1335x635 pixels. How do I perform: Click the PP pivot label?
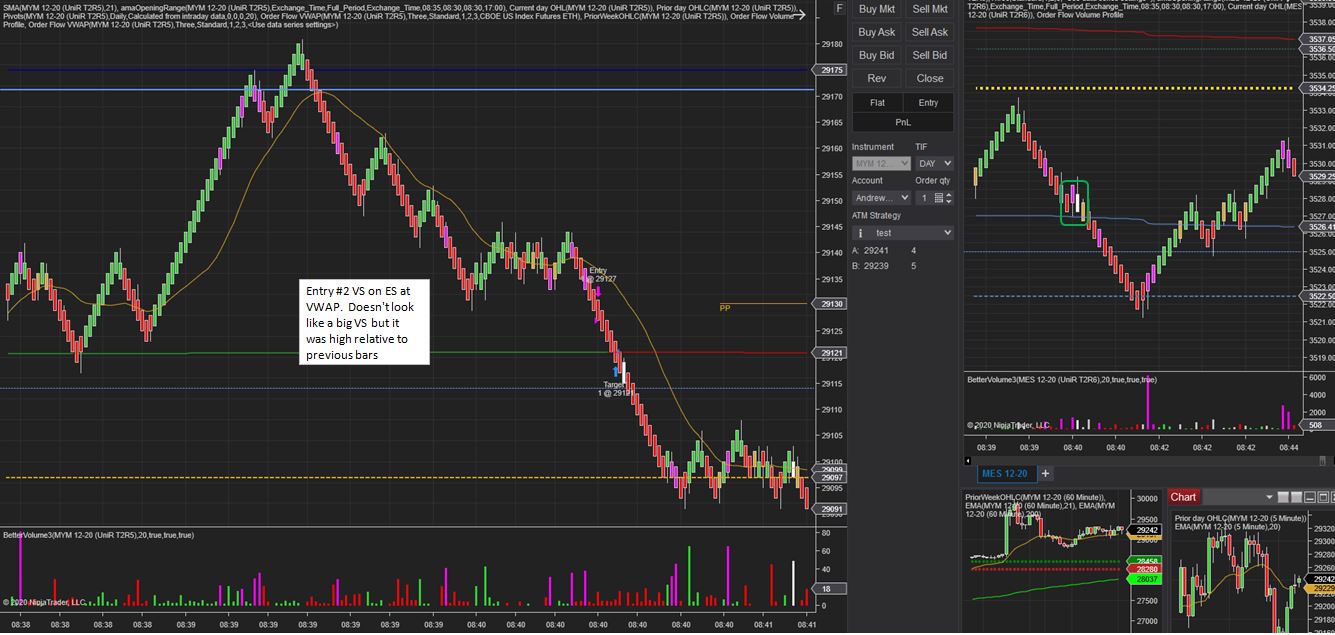[725, 308]
